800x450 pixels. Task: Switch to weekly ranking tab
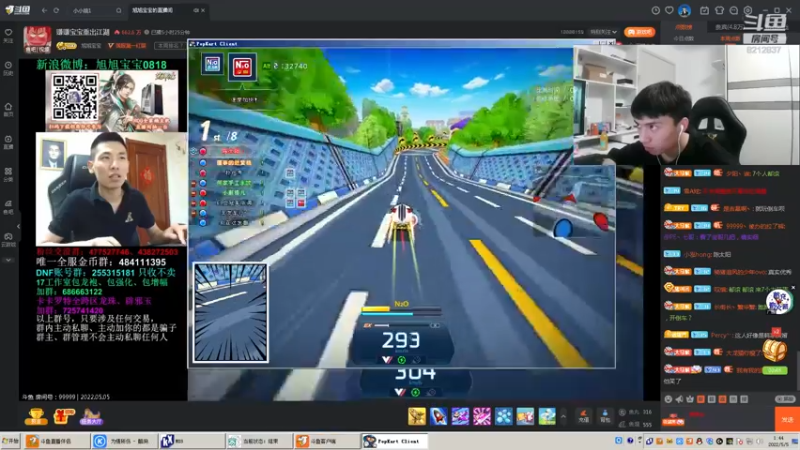coord(730,39)
